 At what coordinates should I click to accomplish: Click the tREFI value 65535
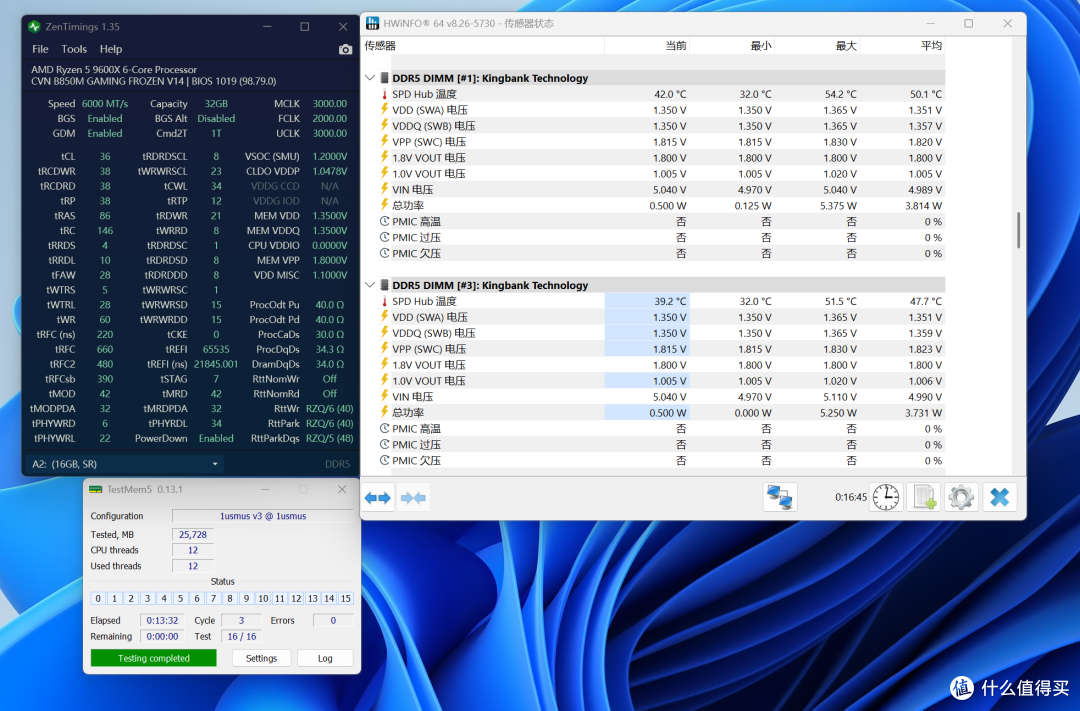click(x=216, y=349)
